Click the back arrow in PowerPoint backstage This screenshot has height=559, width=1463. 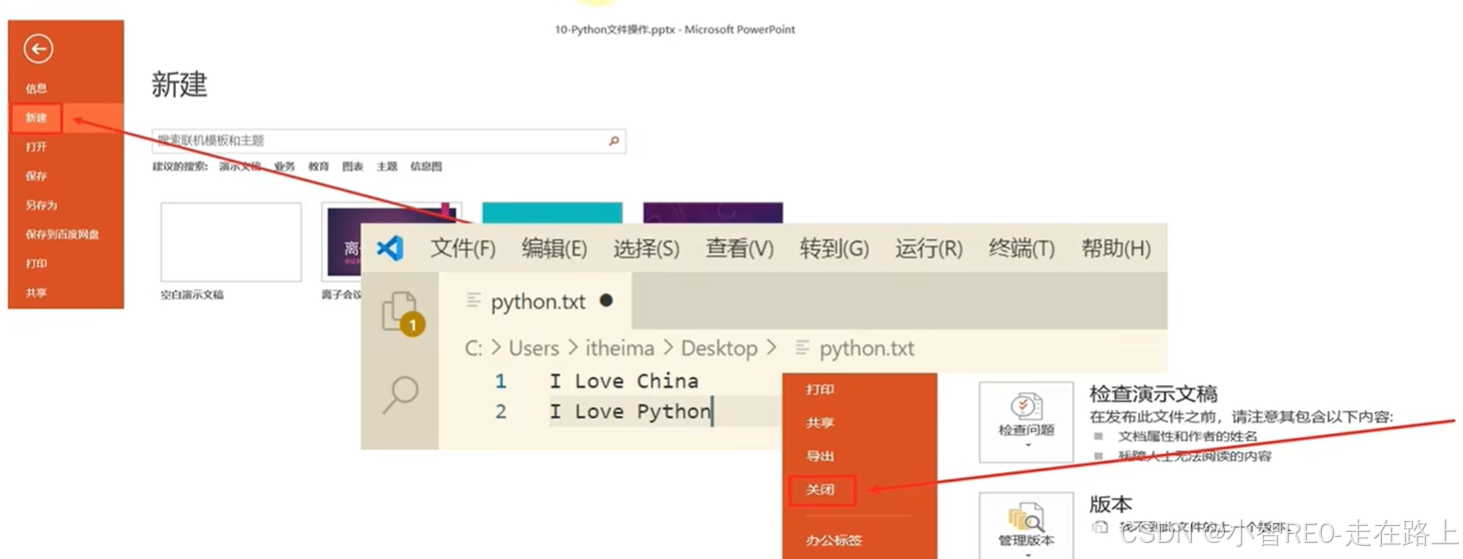(38, 48)
